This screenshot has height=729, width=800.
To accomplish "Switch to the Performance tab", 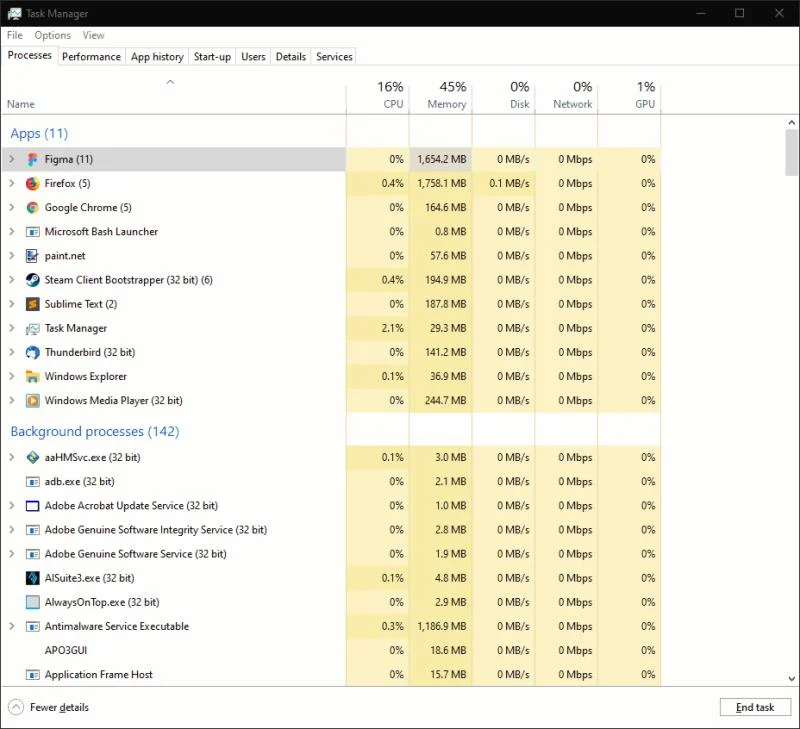I will [91, 57].
